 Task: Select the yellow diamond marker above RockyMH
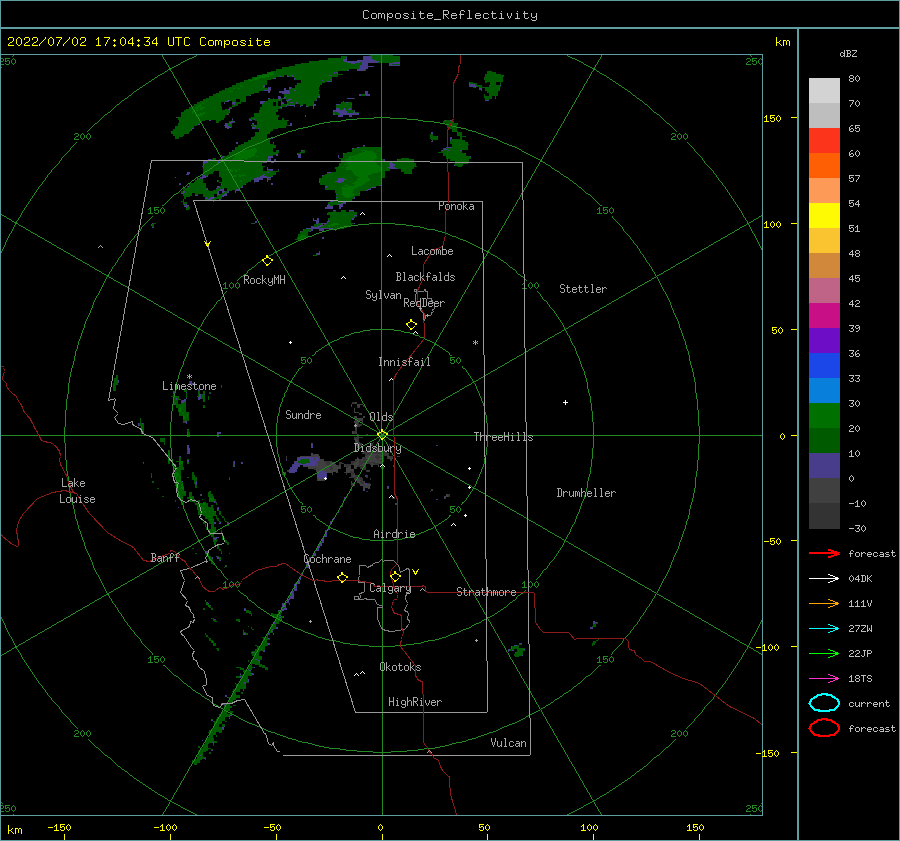point(267,261)
